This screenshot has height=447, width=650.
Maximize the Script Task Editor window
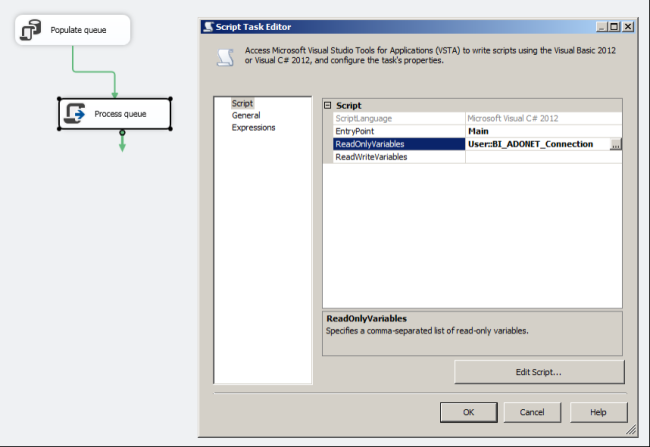614,27
